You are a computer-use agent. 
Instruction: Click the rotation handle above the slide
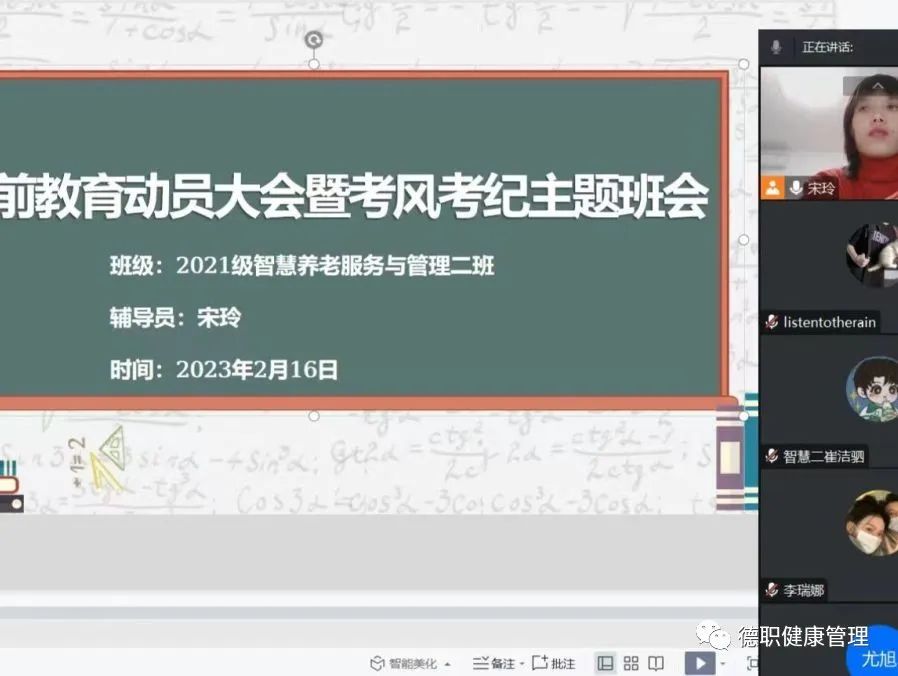pyautogui.click(x=313, y=40)
